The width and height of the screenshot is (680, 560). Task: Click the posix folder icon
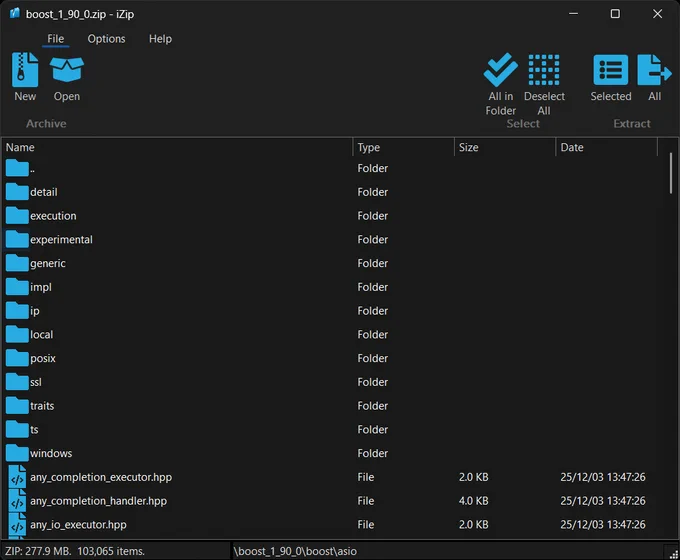tap(17, 358)
